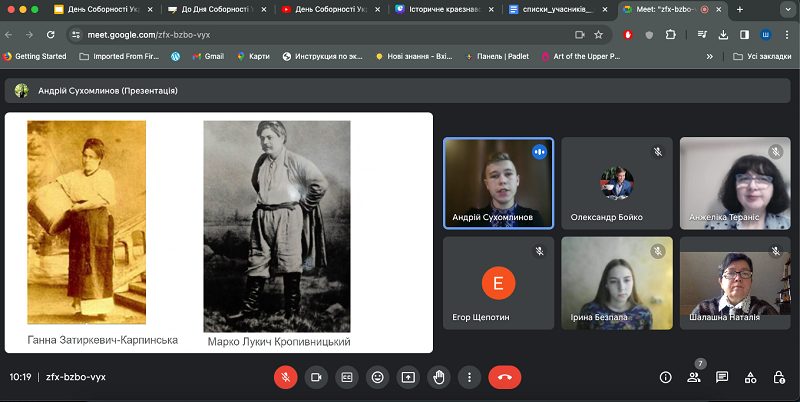
Task: Toggle closed captions
Action: 347,378
